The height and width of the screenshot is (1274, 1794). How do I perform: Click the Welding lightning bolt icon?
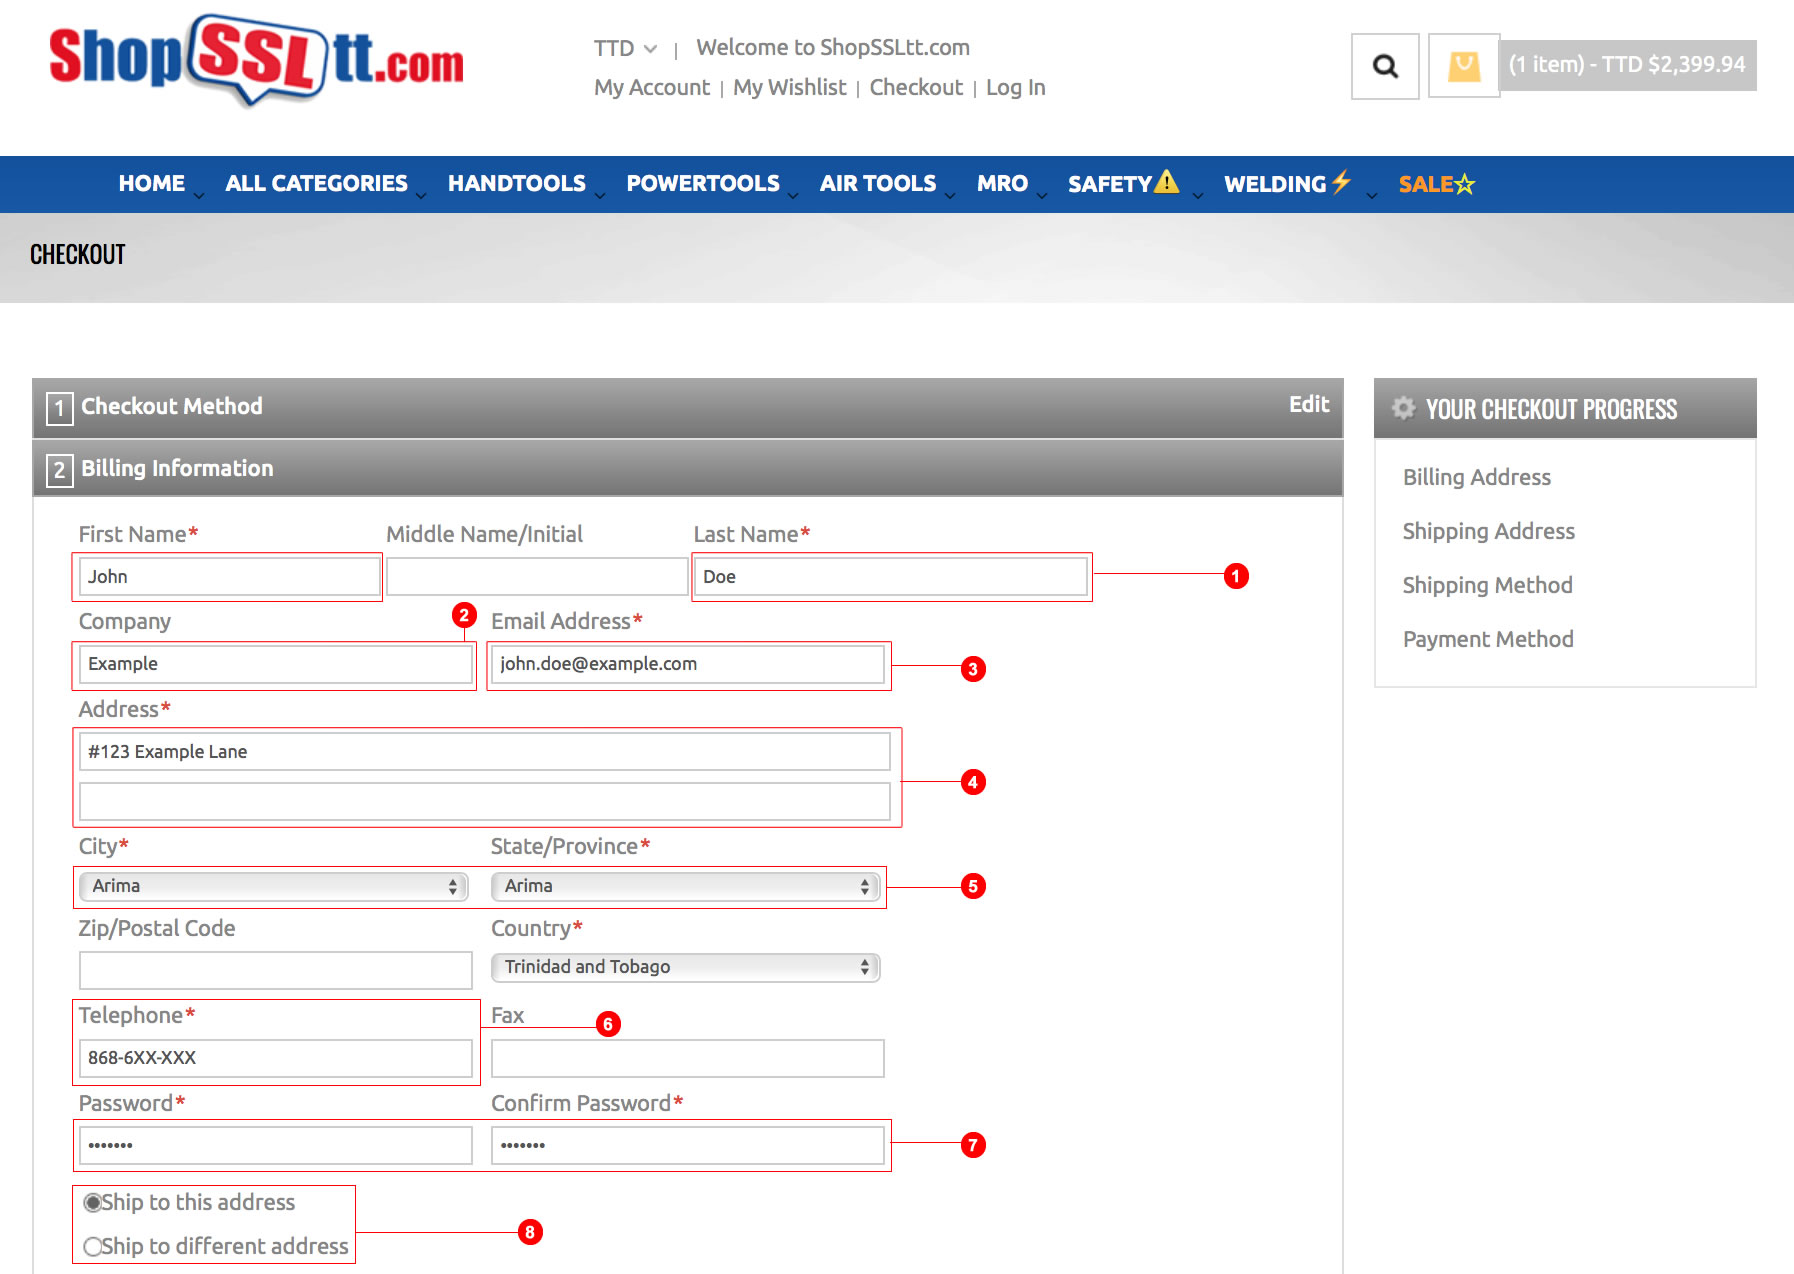pyautogui.click(x=1341, y=181)
